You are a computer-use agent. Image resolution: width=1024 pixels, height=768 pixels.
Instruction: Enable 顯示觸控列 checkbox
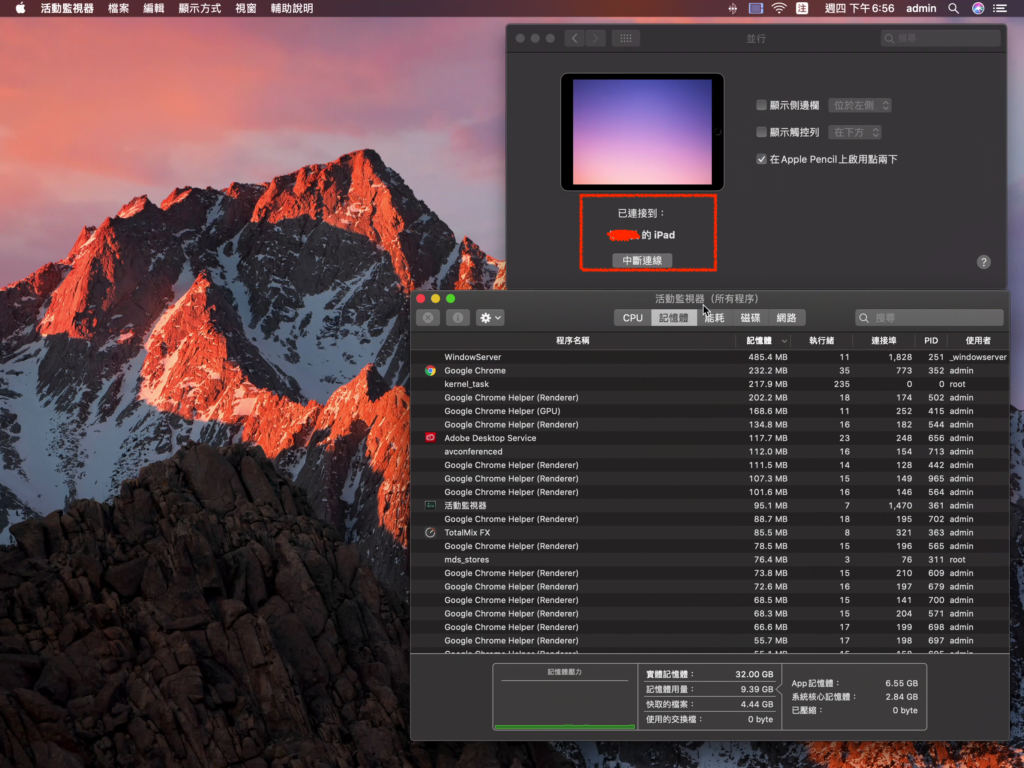[761, 132]
